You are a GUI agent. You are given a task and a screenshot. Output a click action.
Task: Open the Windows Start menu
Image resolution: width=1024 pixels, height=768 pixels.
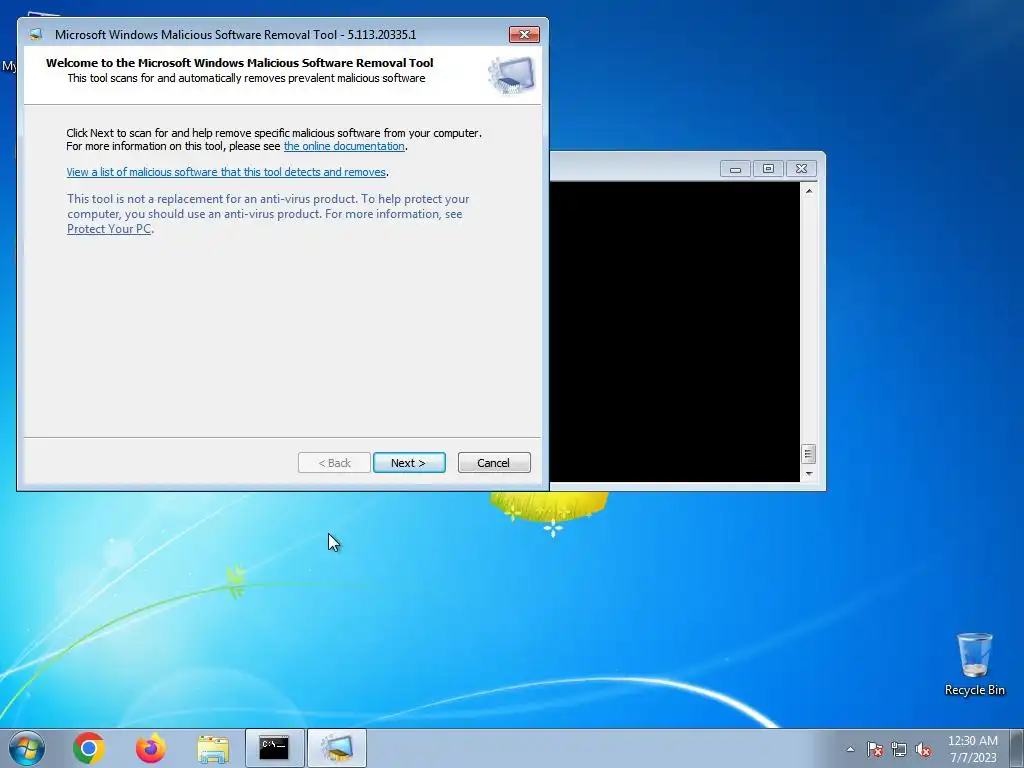(x=27, y=748)
